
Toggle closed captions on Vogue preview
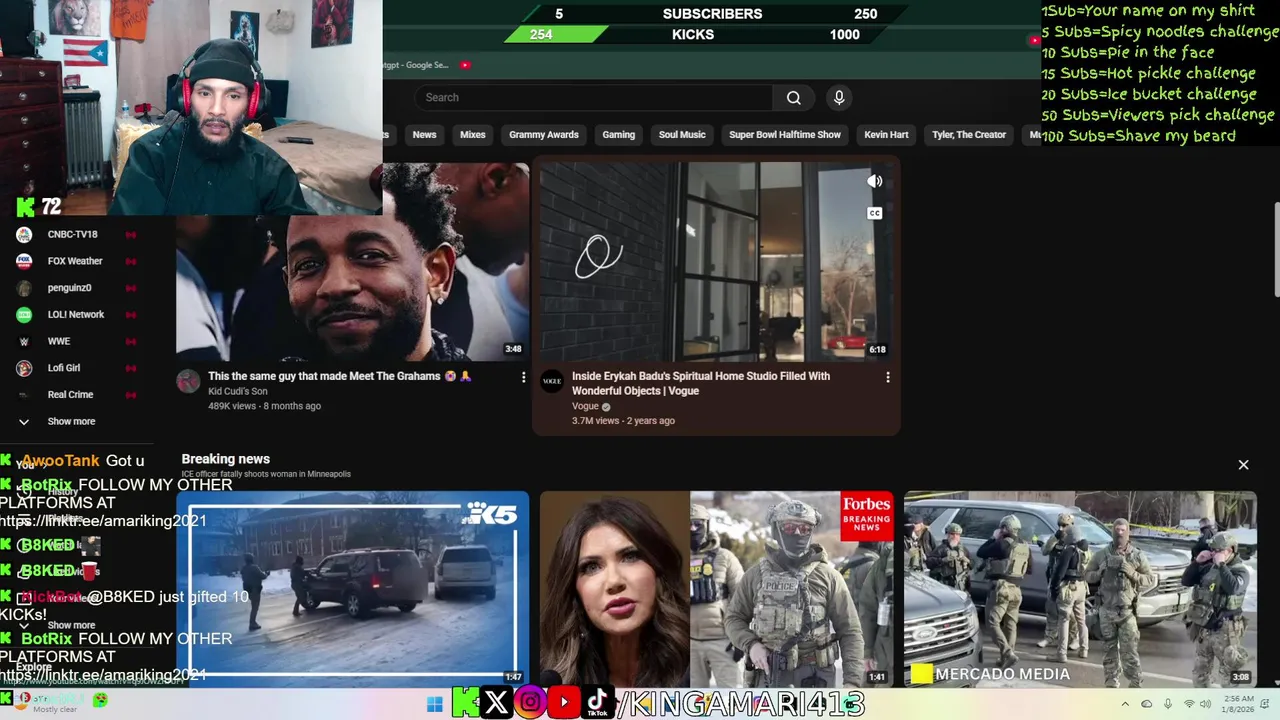click(874, 213)
